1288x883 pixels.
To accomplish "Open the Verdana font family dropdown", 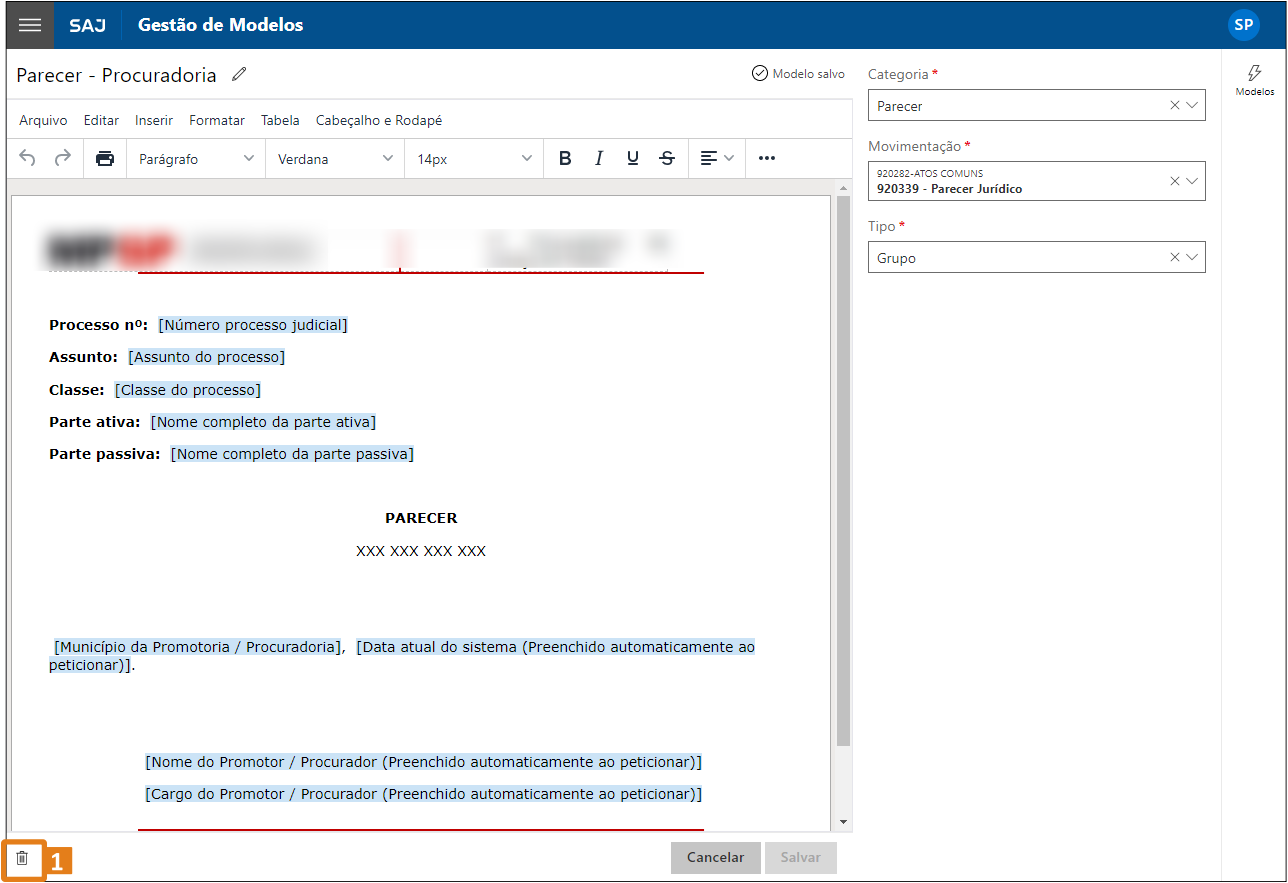I will [x=335, y=159].
